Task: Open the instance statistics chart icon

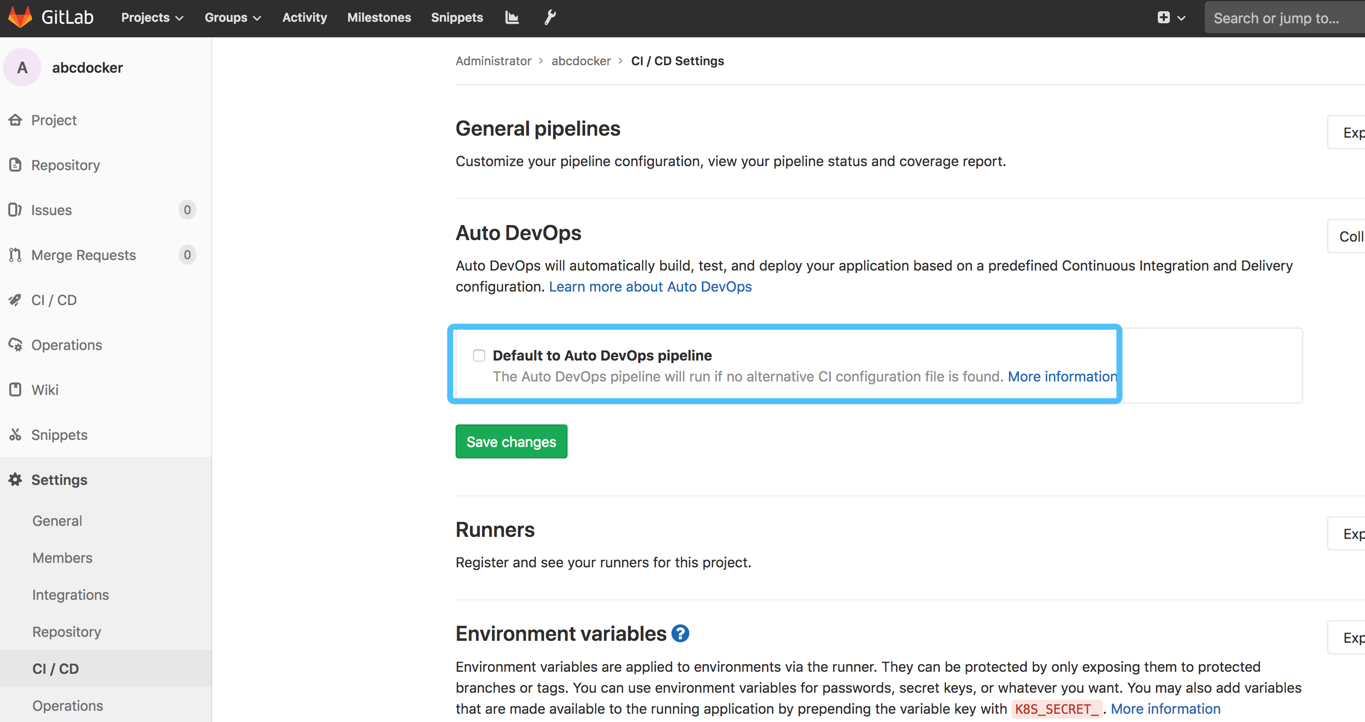Action: [512, 18]
